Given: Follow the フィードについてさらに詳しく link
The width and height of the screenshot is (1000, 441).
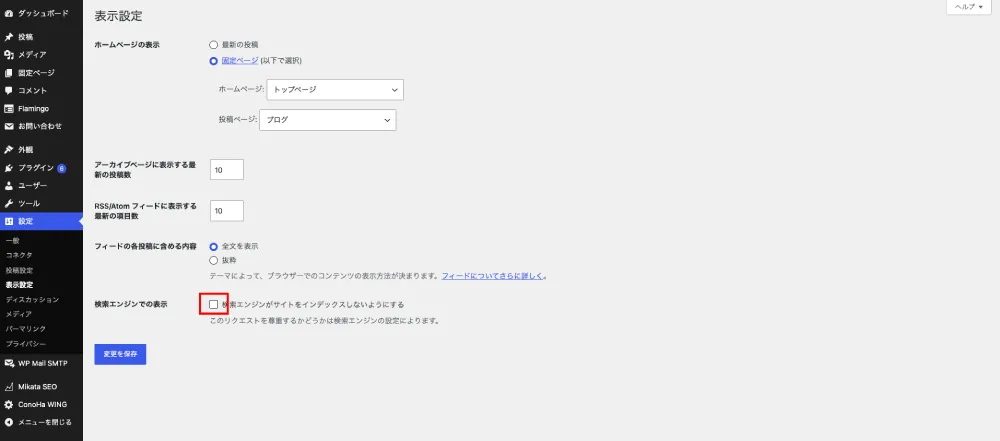Looking at the screenshot, I should pos(492,276).
